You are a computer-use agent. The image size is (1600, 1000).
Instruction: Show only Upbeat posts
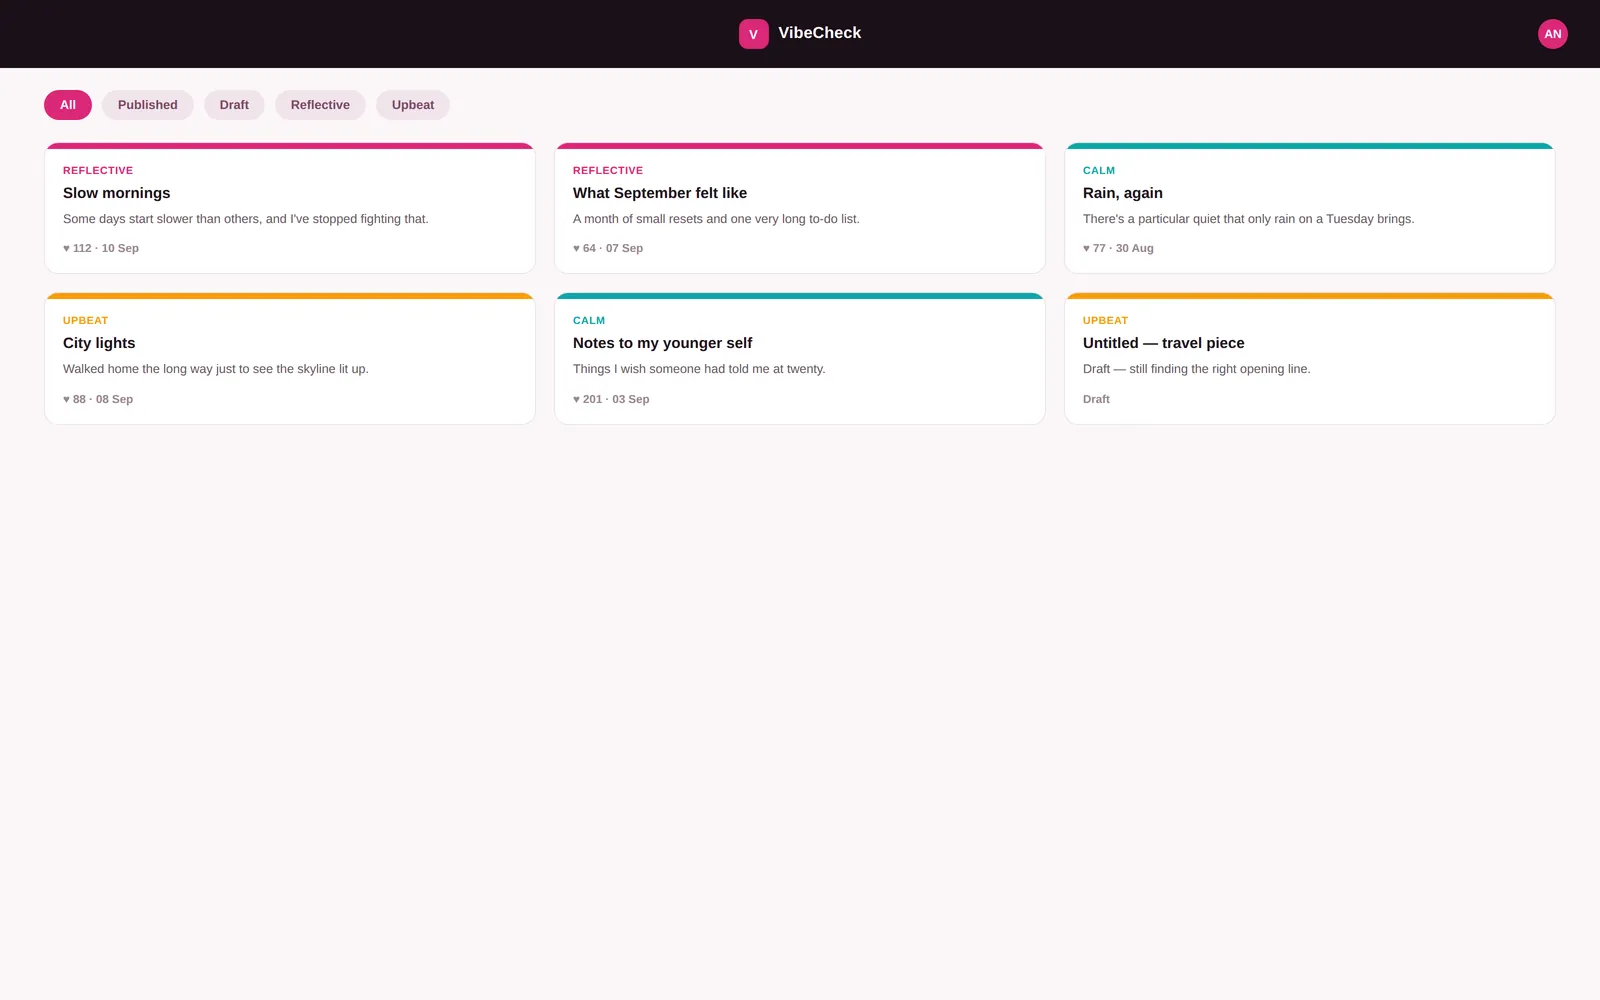tap(413, 105)
